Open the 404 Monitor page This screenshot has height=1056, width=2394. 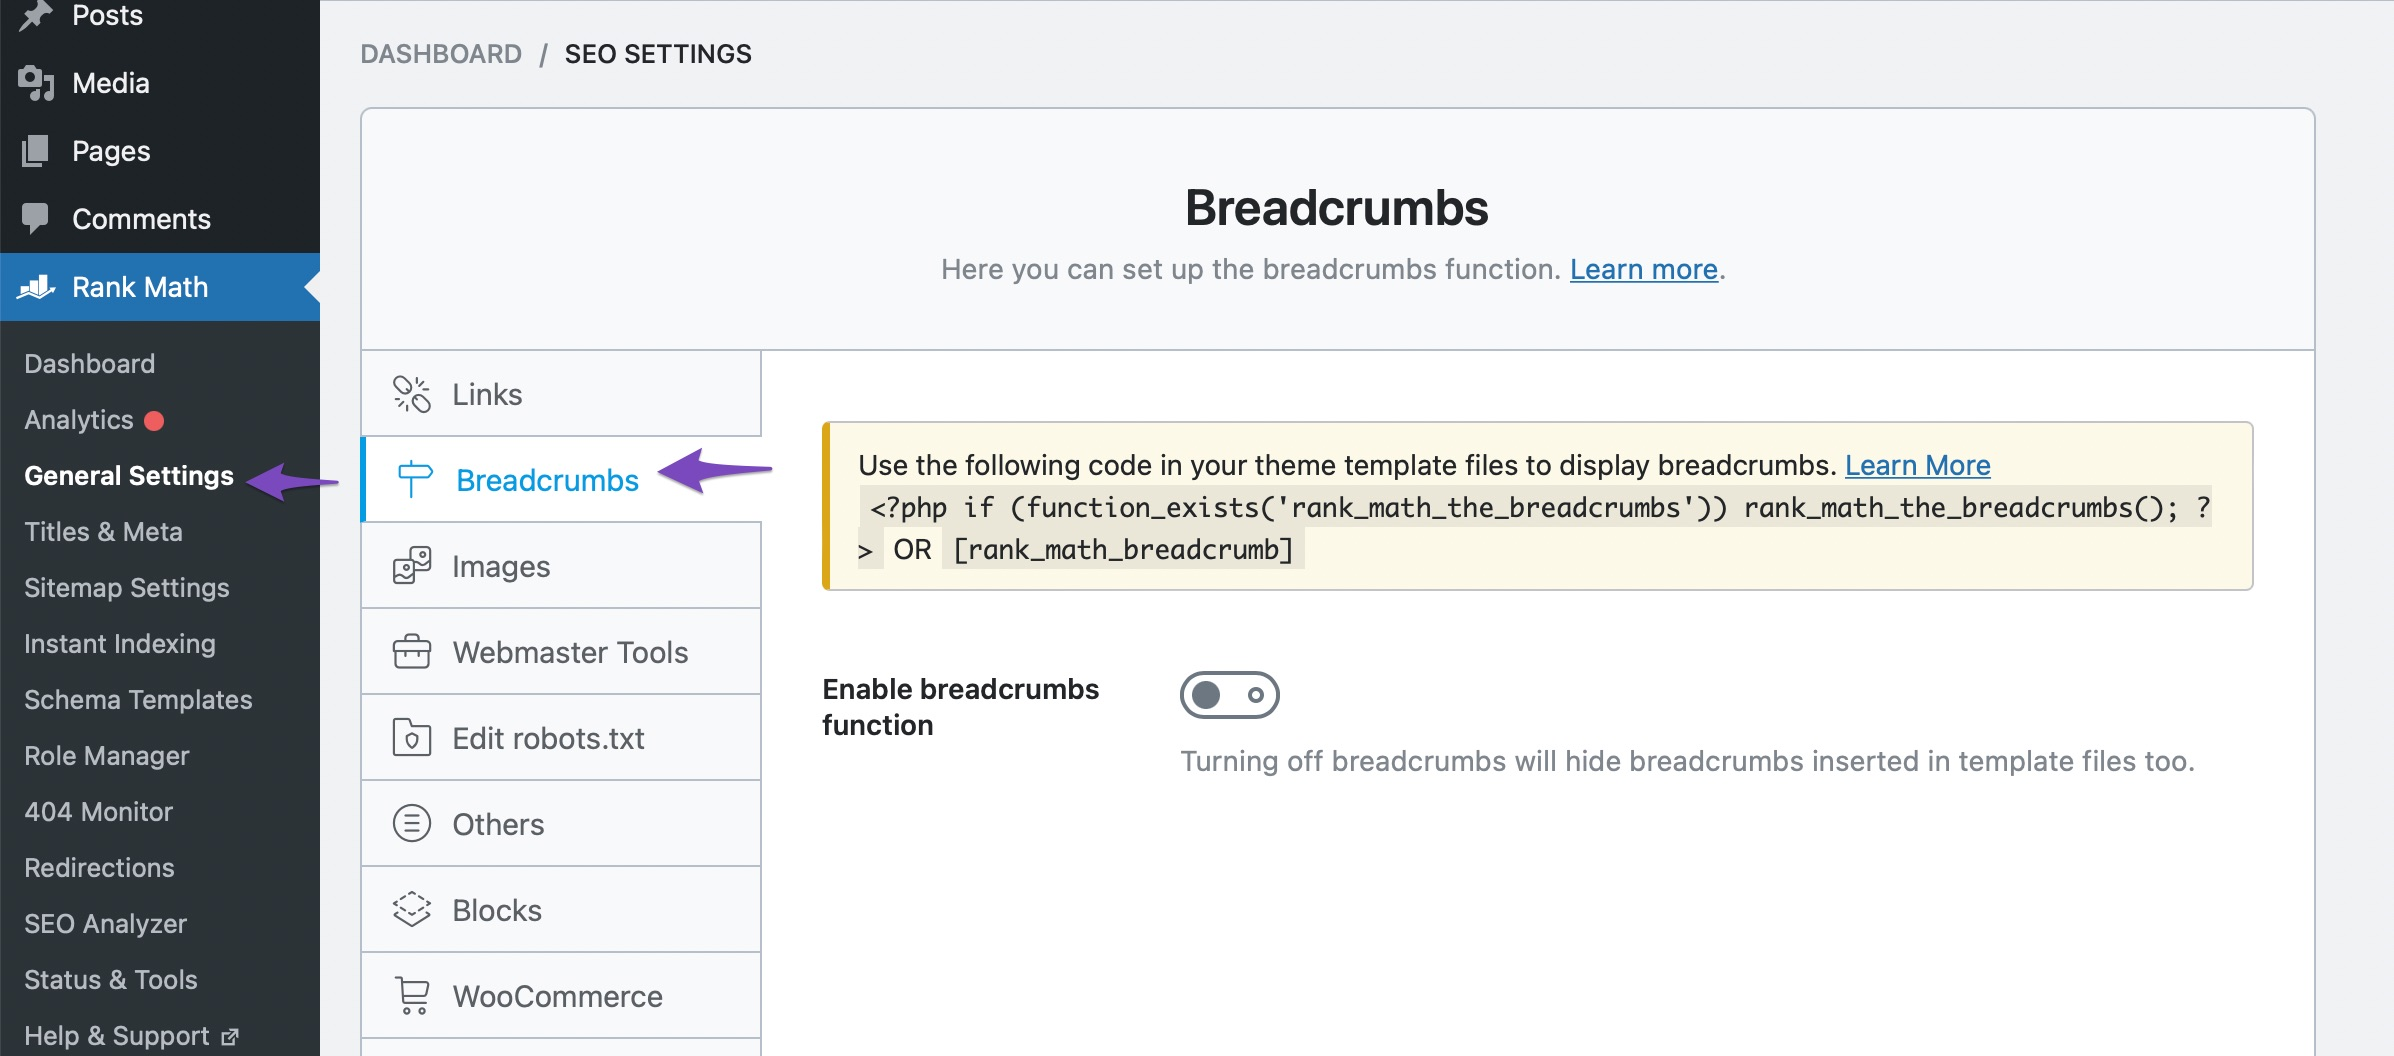pos(97,811)
